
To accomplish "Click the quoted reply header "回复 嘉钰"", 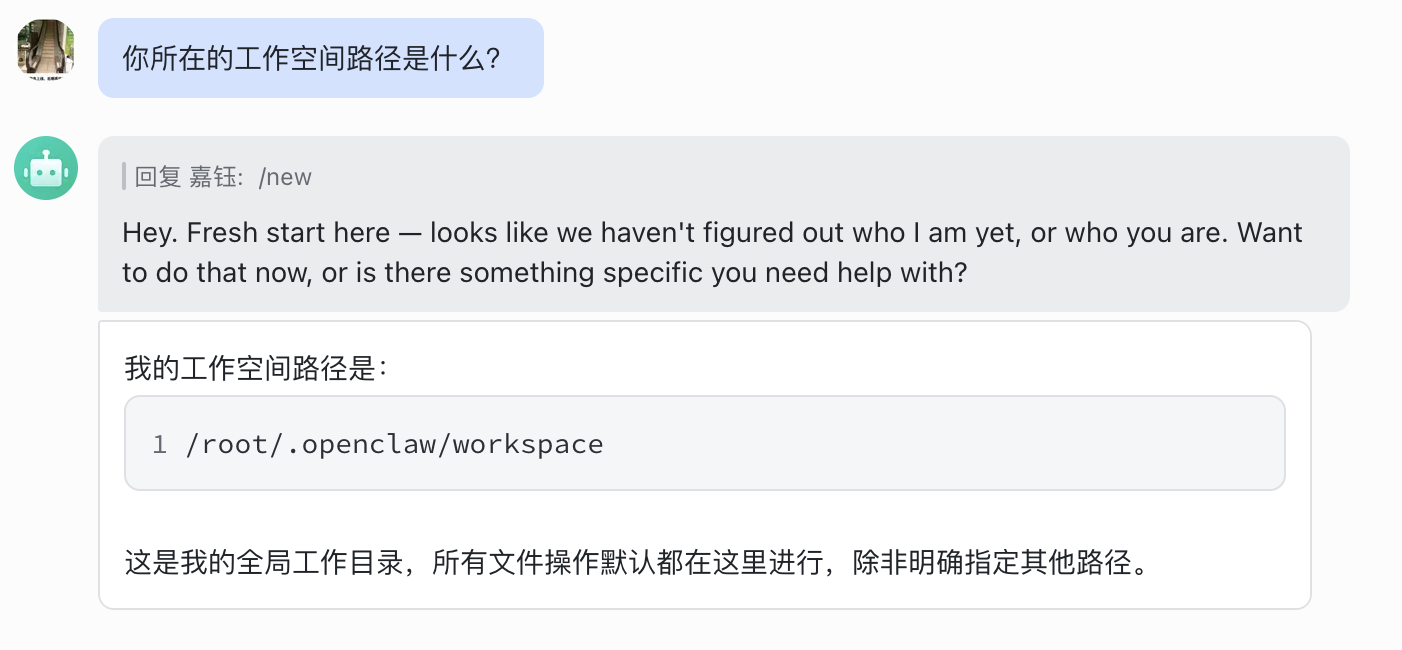I will click(176, 177).
